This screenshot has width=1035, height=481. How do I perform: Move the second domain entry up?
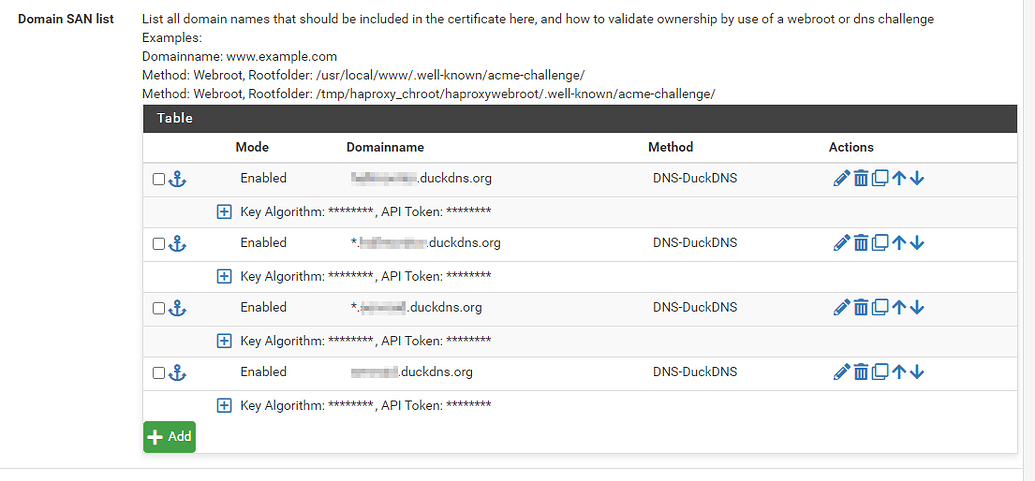point(898,243)
